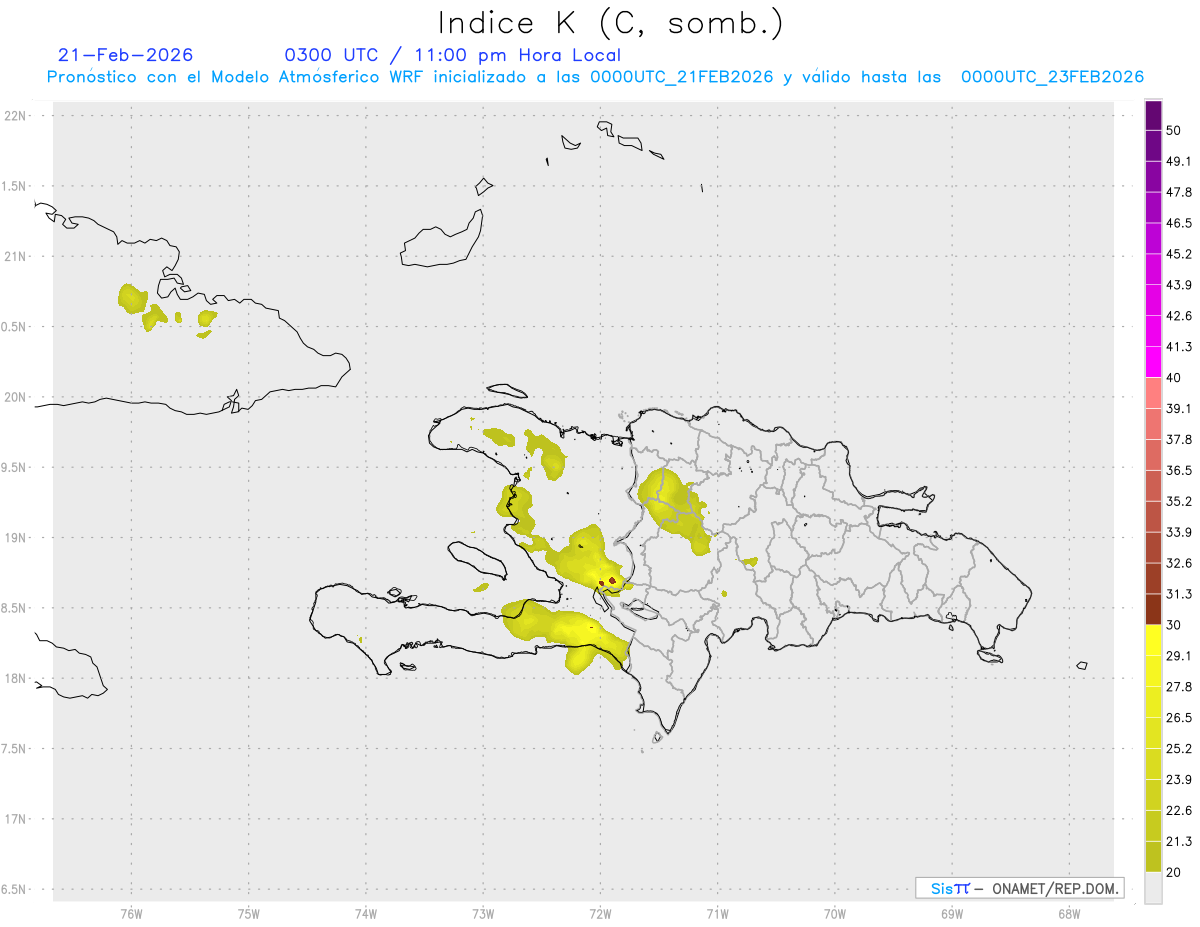Pick the magenta legend band between 40 and 41.3
The image size is (1200, 927).
[x=1153, y=361]
